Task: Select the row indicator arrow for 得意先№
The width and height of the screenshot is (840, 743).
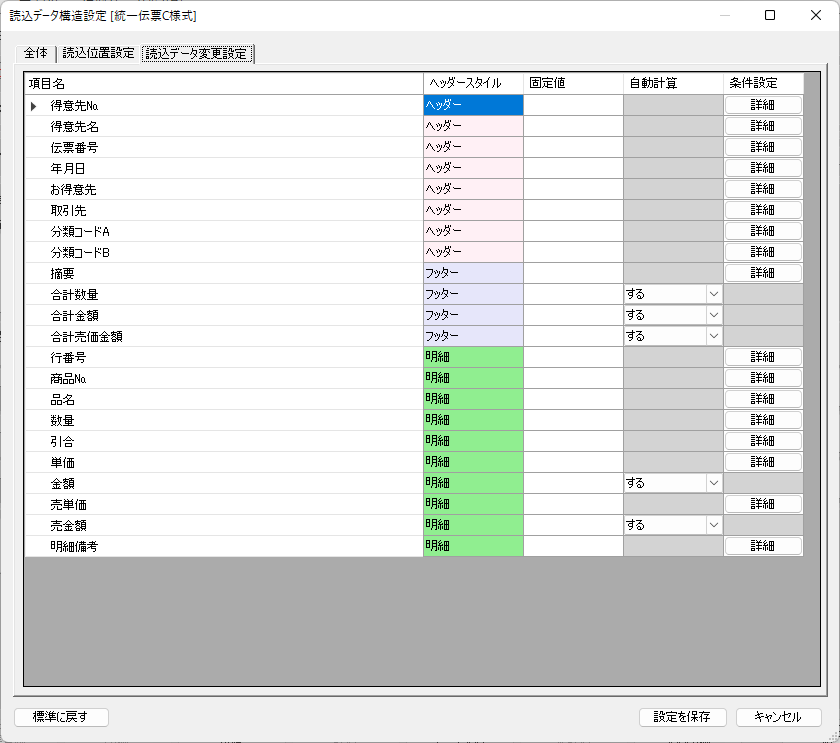Action: [34, 106]
